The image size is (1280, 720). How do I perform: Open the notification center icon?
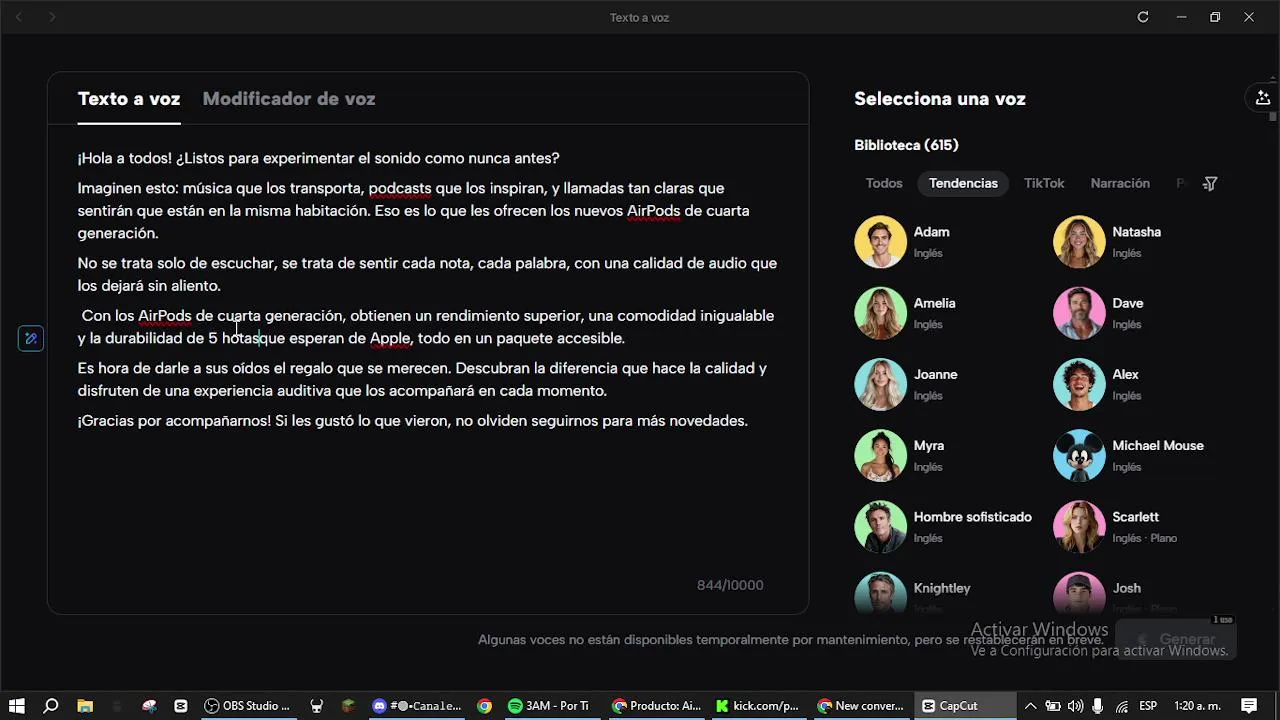tap(1249, 706)
